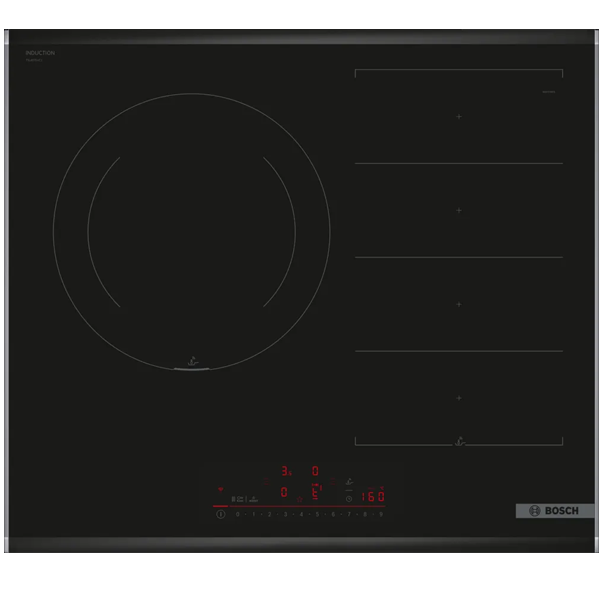Tap the timer readout showing 160

pos(373,496)
